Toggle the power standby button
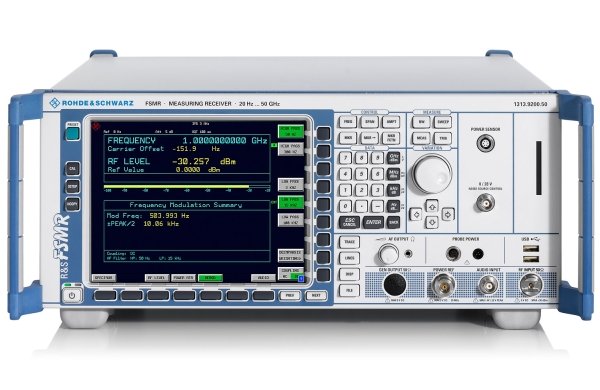 coord(72,295)
